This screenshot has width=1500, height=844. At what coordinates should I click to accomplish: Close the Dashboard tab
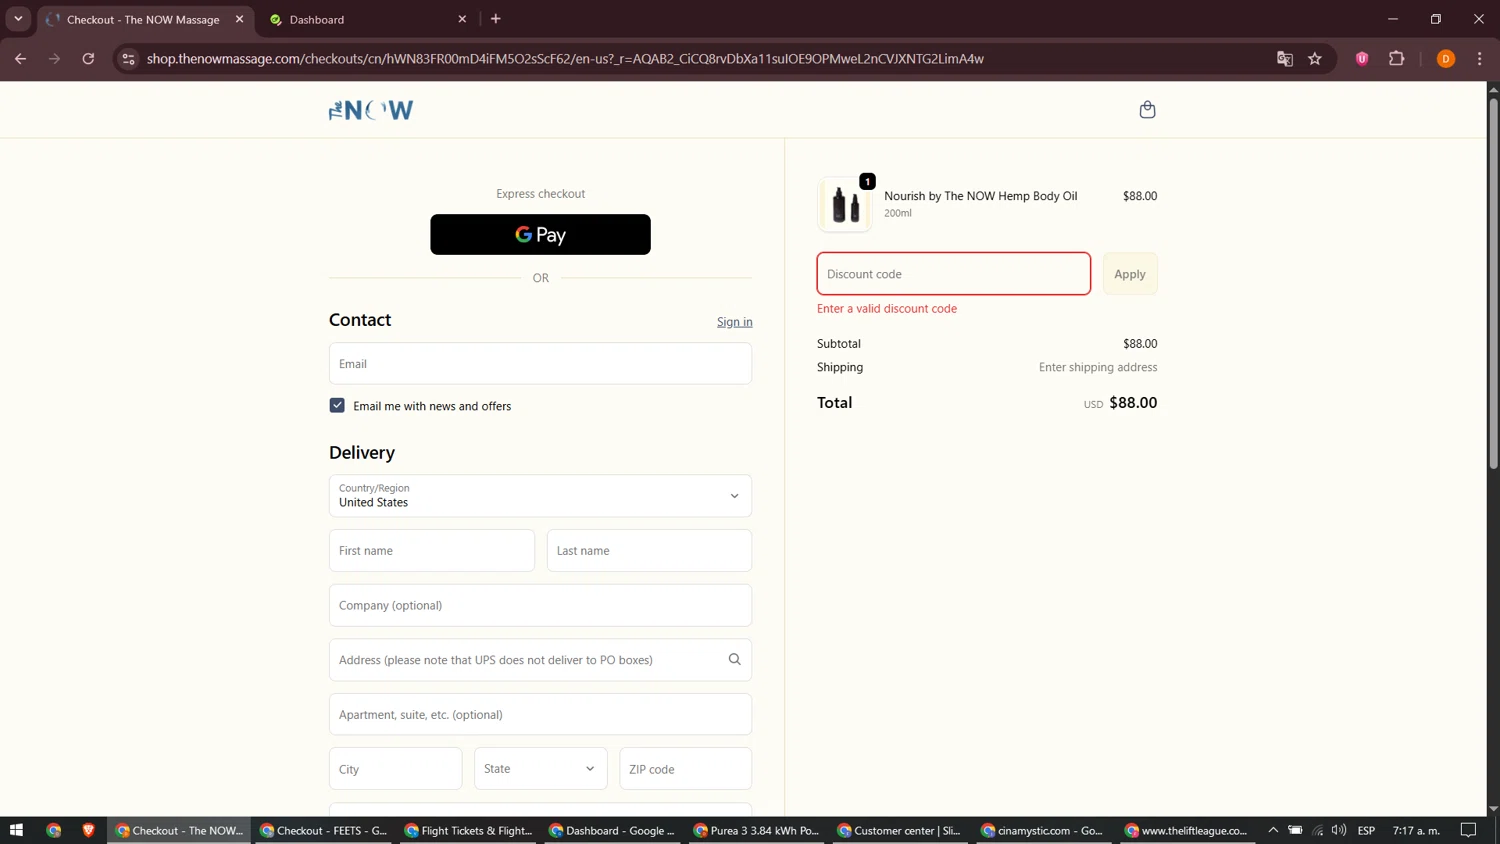click(x=462, y=19)
